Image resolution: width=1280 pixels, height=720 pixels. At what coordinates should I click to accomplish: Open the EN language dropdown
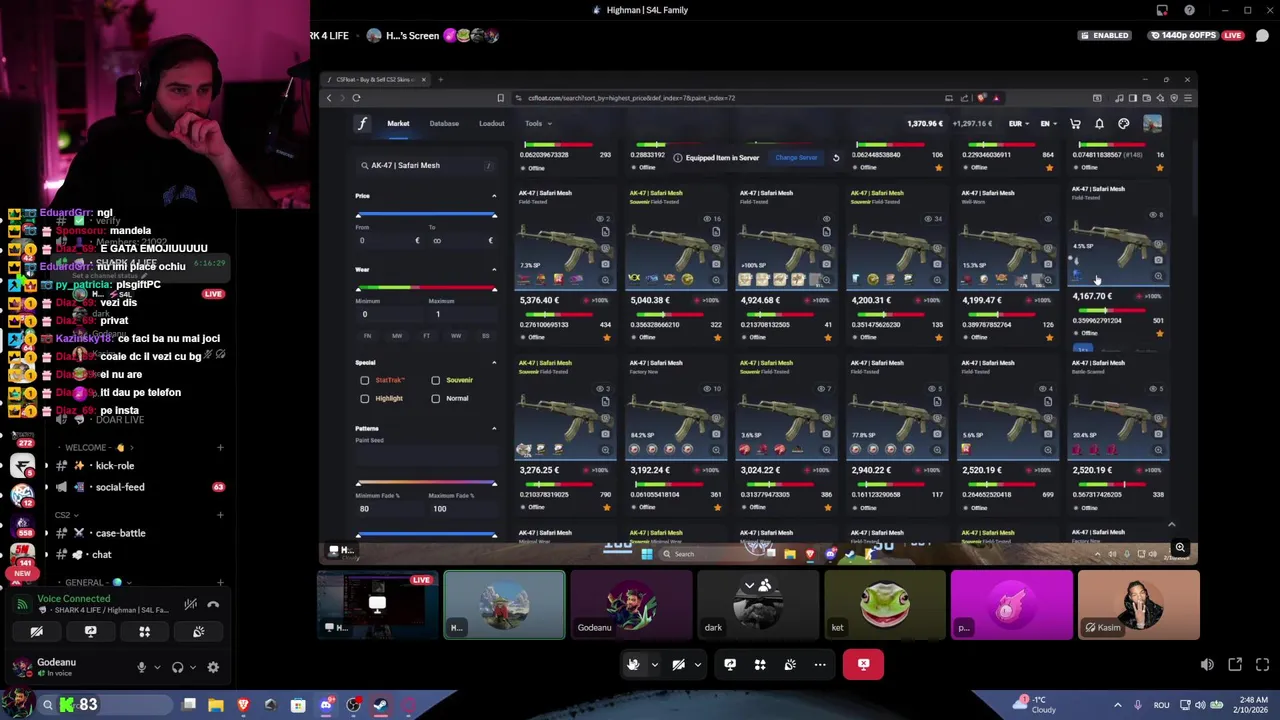[x=1049, y=124]
